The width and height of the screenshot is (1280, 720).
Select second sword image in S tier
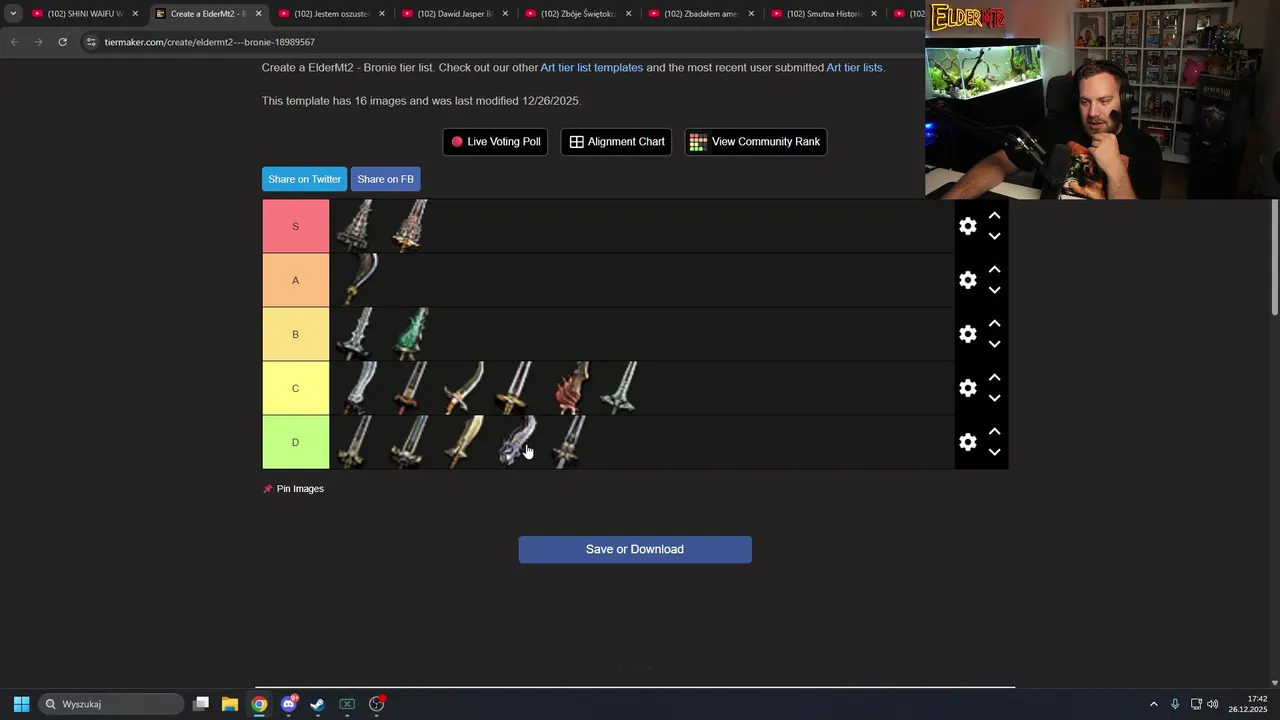click(x=409, y=226)
